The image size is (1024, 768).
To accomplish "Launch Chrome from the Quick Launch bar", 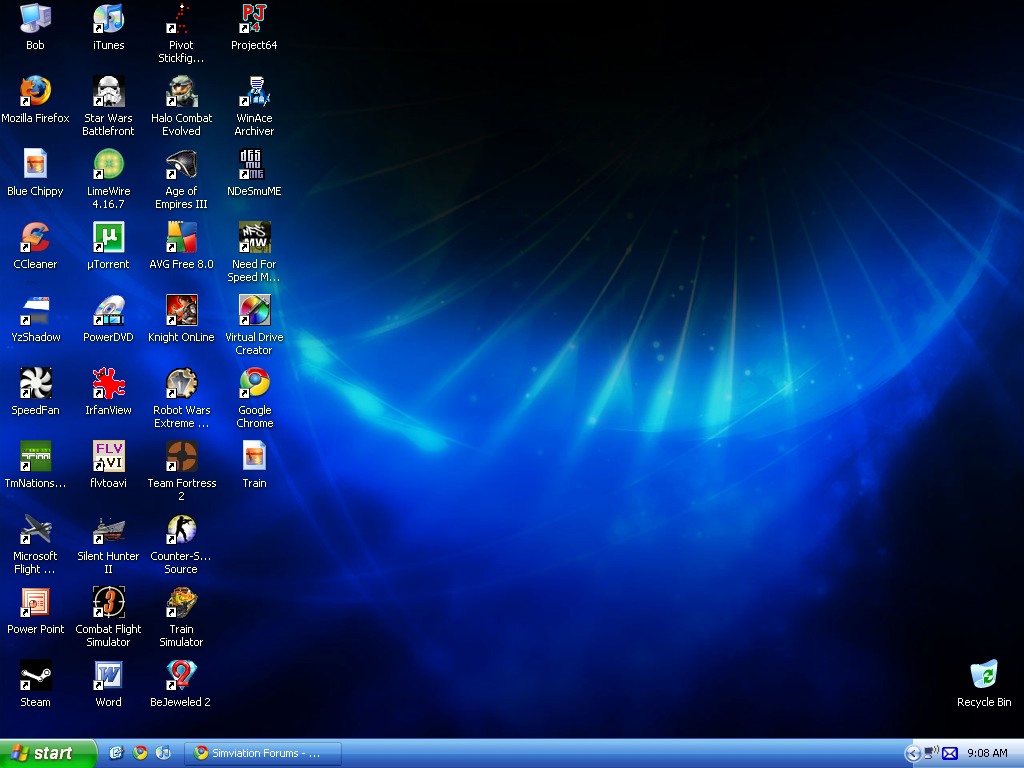I will pyautogui.click(x=140, y=753).
